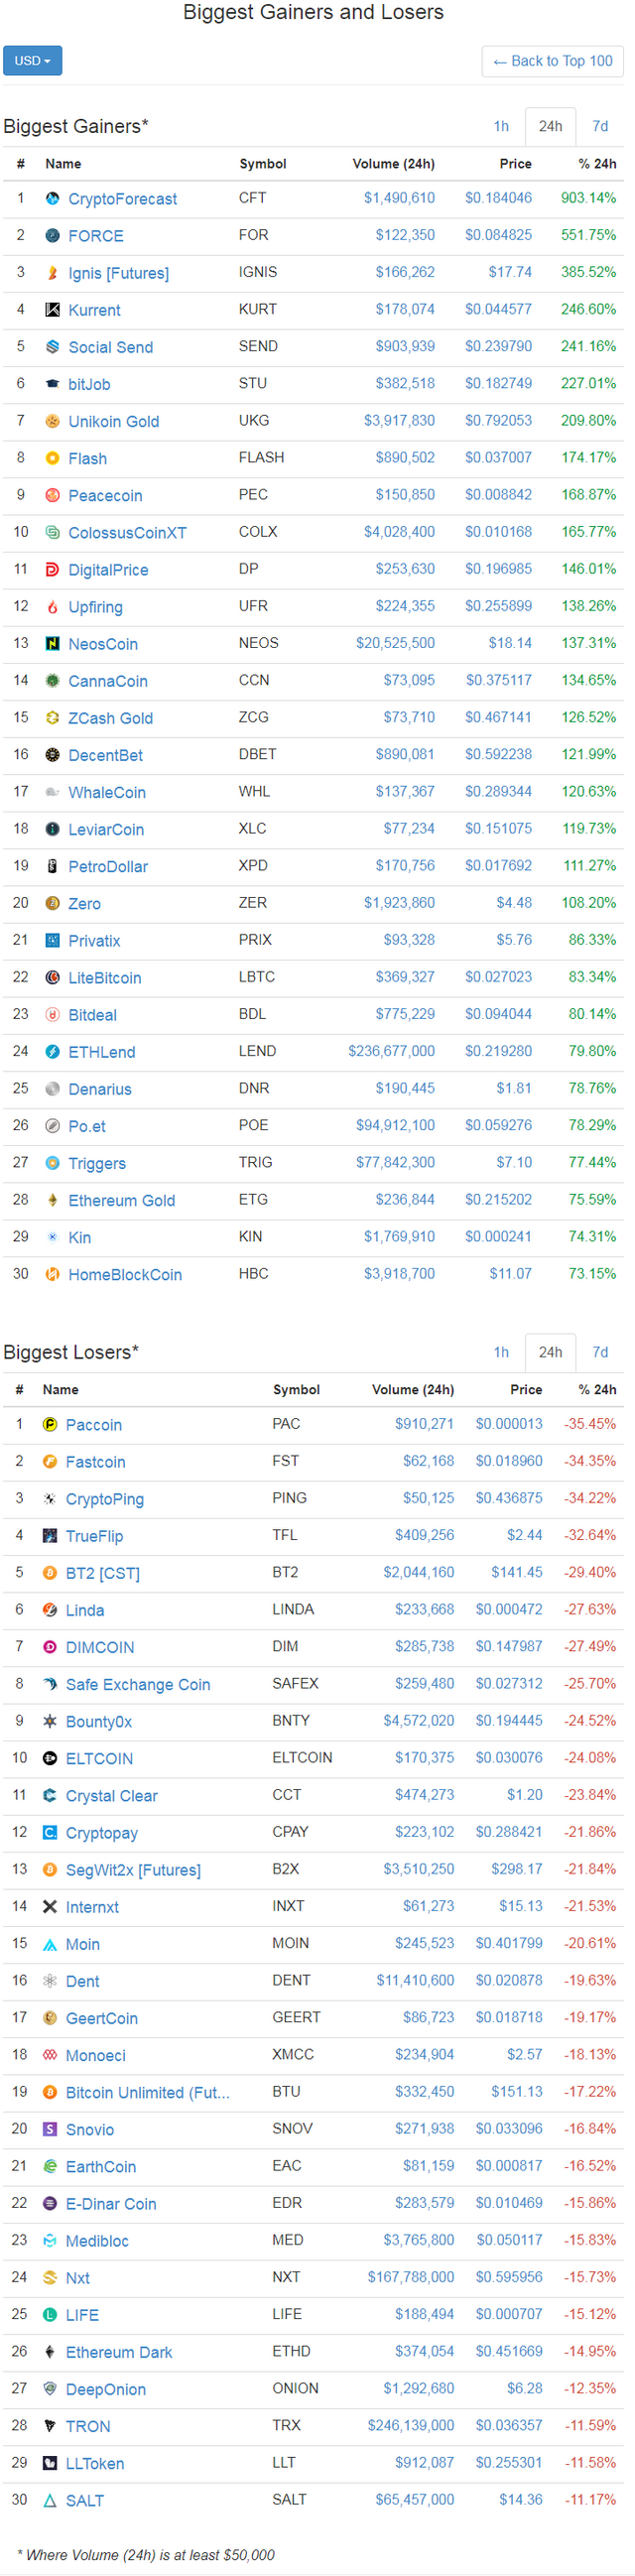The width and height of the screenshot is (635, 2576).
Task: Select the 24h tab in Biggest Gainers
Action: tap(550, 126)
